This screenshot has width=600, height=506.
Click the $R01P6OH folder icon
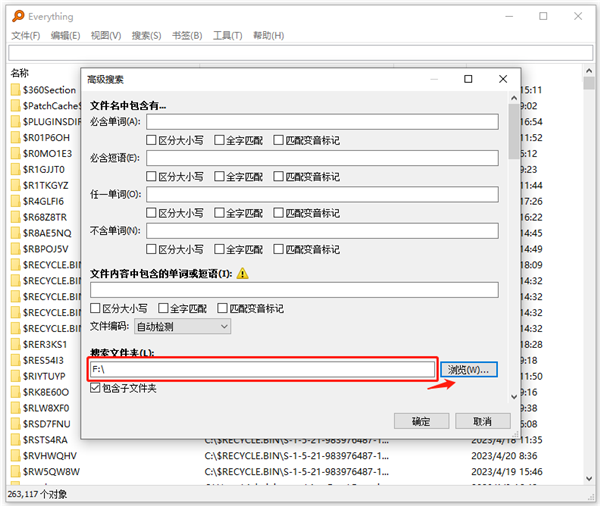[x=15, y=137]
